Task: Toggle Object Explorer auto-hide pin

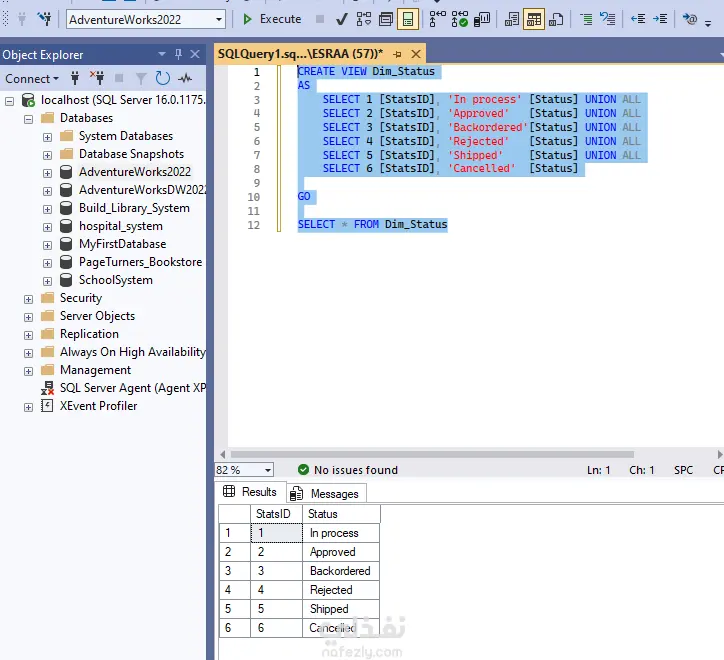Action: tap(178, 54)
